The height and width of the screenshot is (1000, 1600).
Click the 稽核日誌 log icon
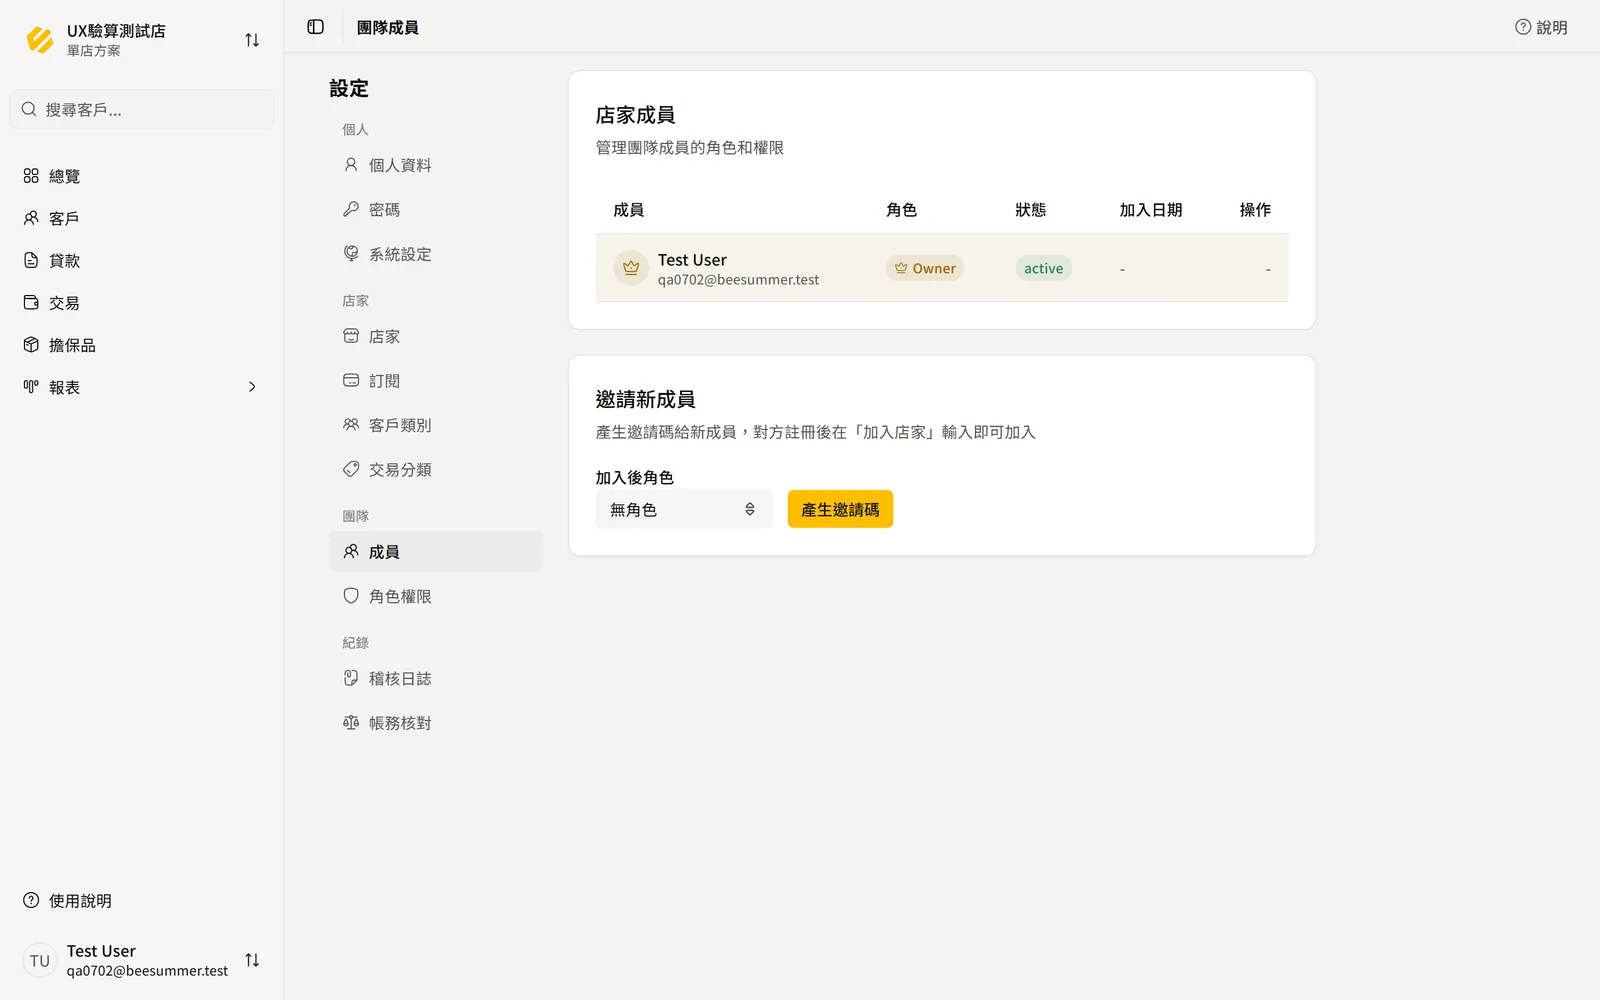tap(351, 678)
